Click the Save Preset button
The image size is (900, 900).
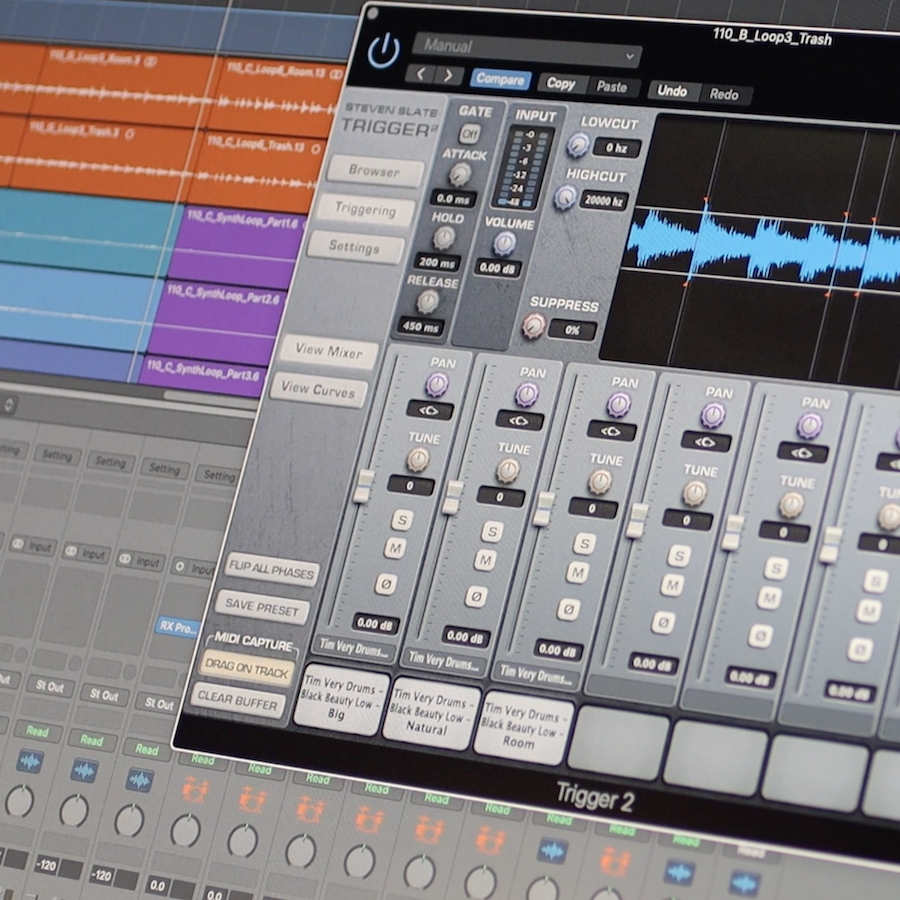[263, 607]
